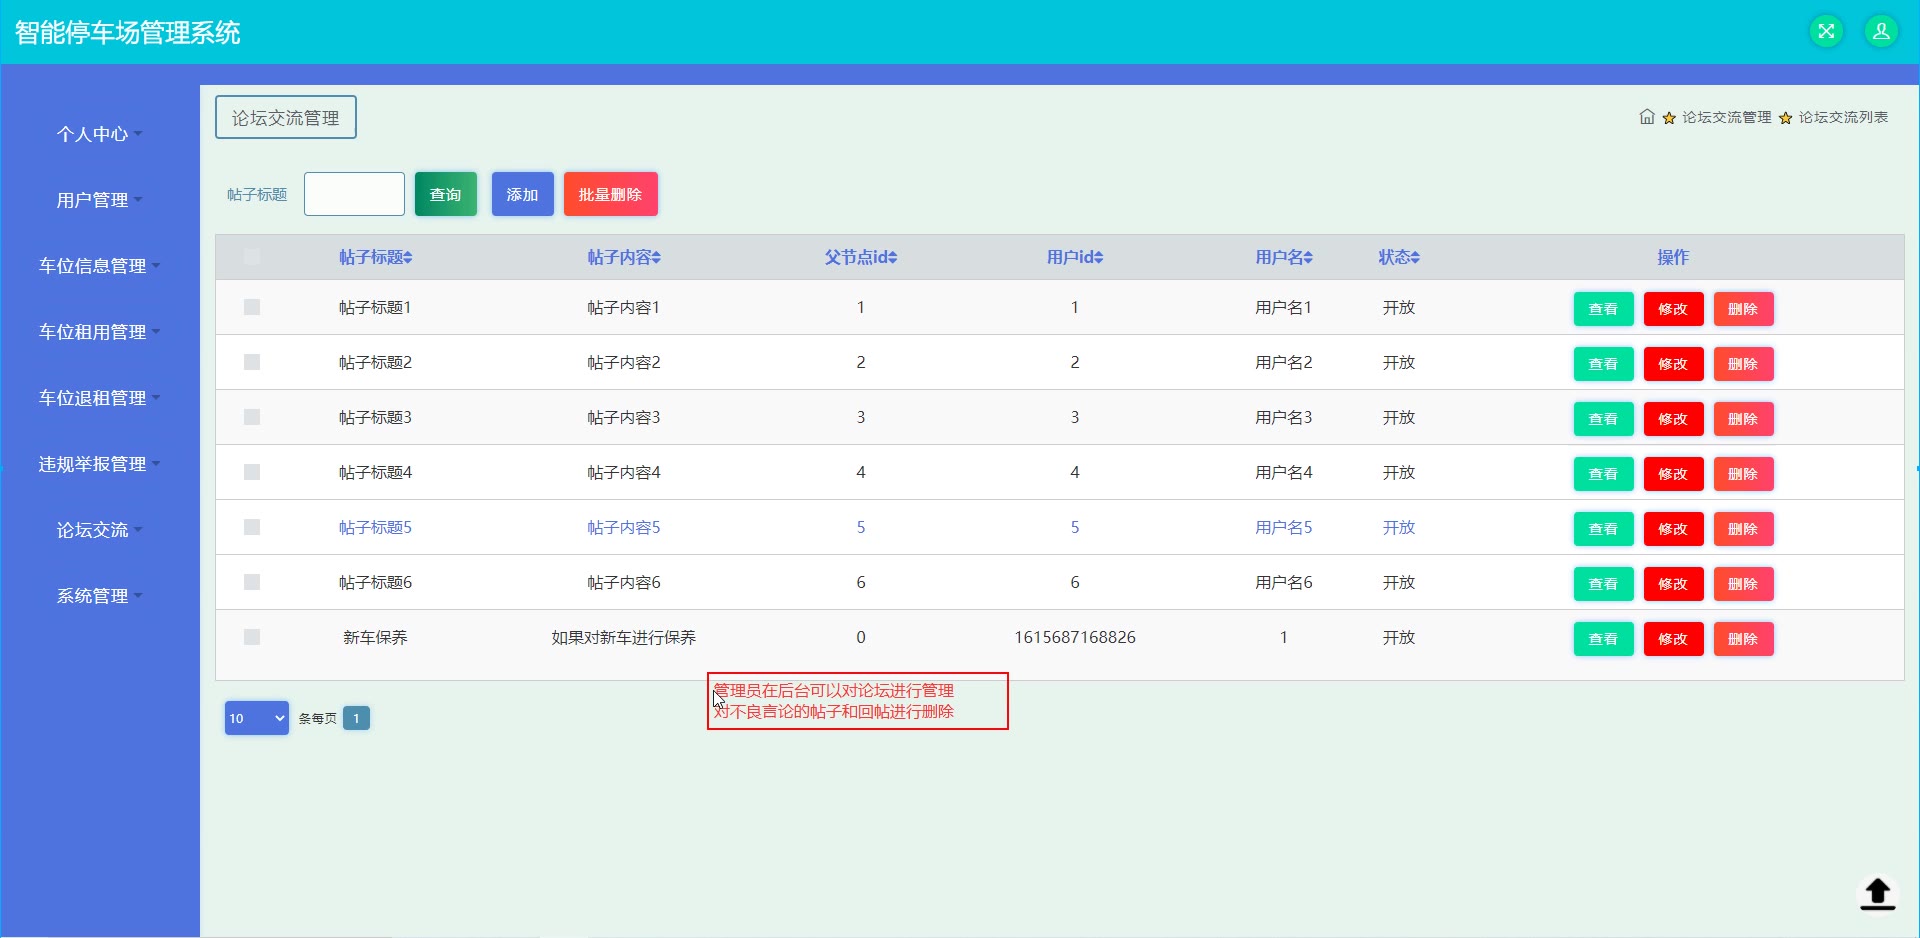Check the row for 帖子标题2

pos(252,362)
